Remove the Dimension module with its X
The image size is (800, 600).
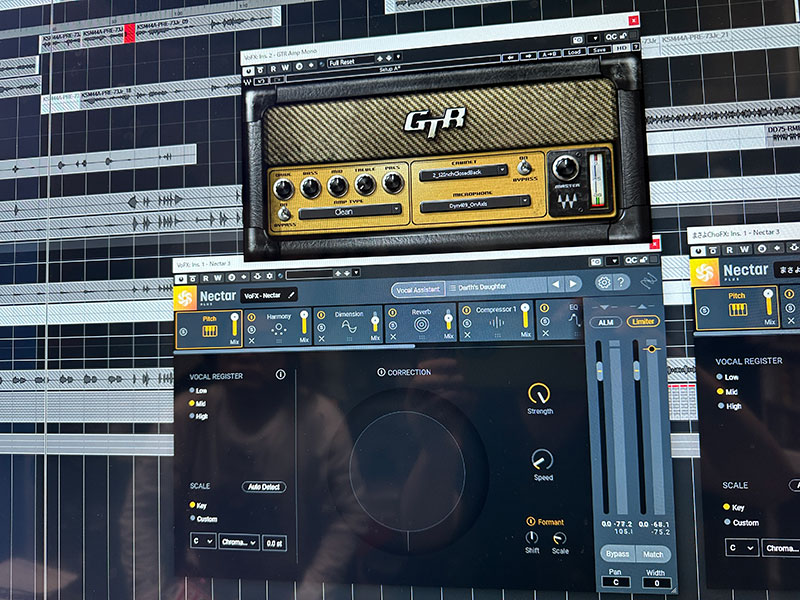pos(321,338)
